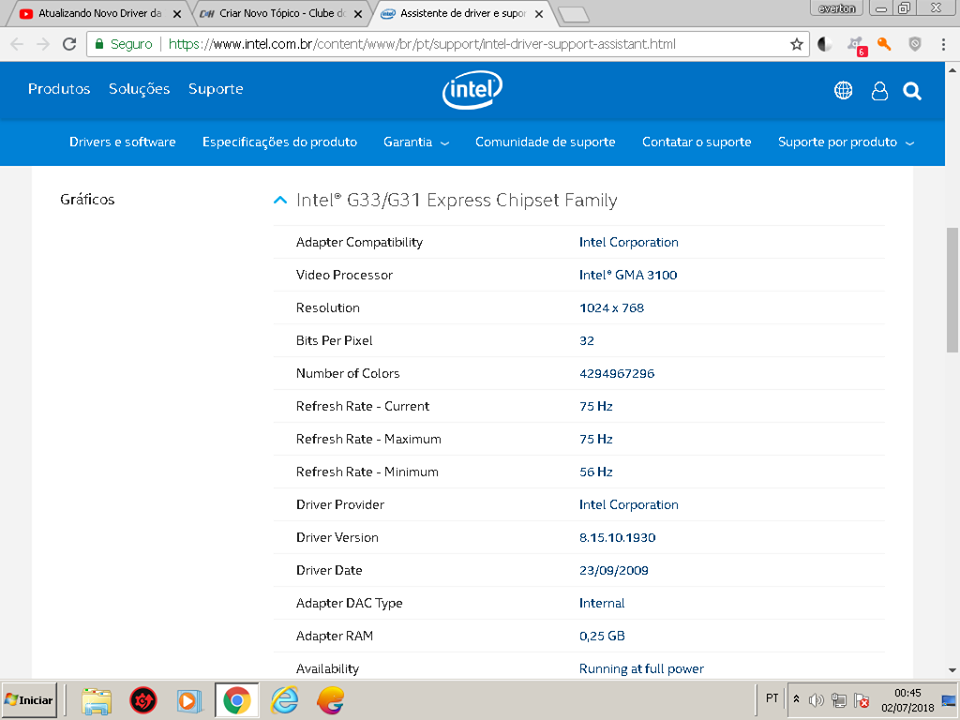Select the driver version 8.15.10.1930
Image resolution: width=960 pixels, height=720 pixels.
(617, 538)
